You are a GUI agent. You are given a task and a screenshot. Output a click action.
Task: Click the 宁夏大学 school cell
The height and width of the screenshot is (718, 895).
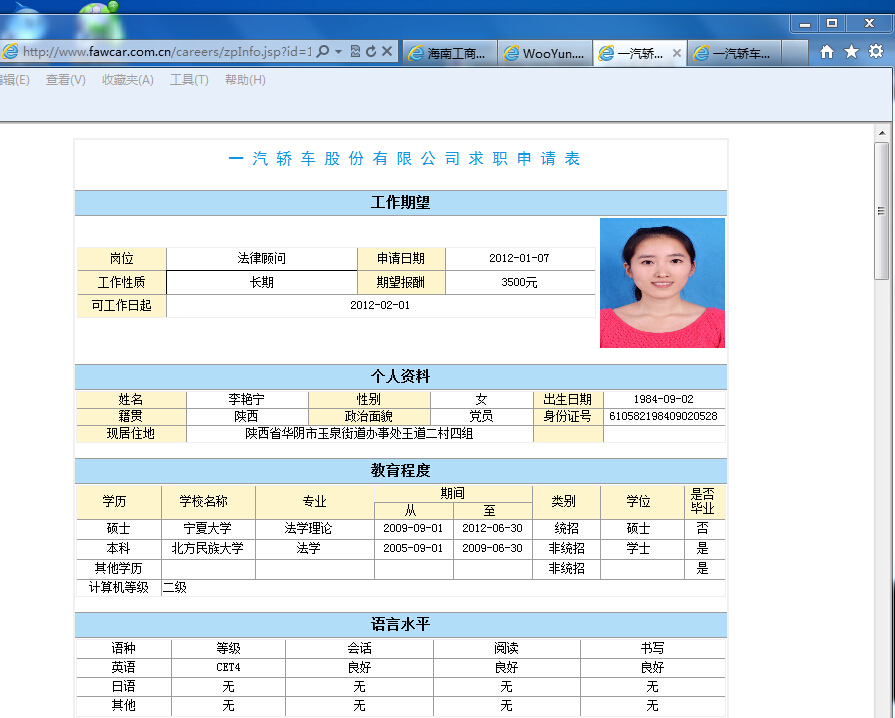point(208,529)
